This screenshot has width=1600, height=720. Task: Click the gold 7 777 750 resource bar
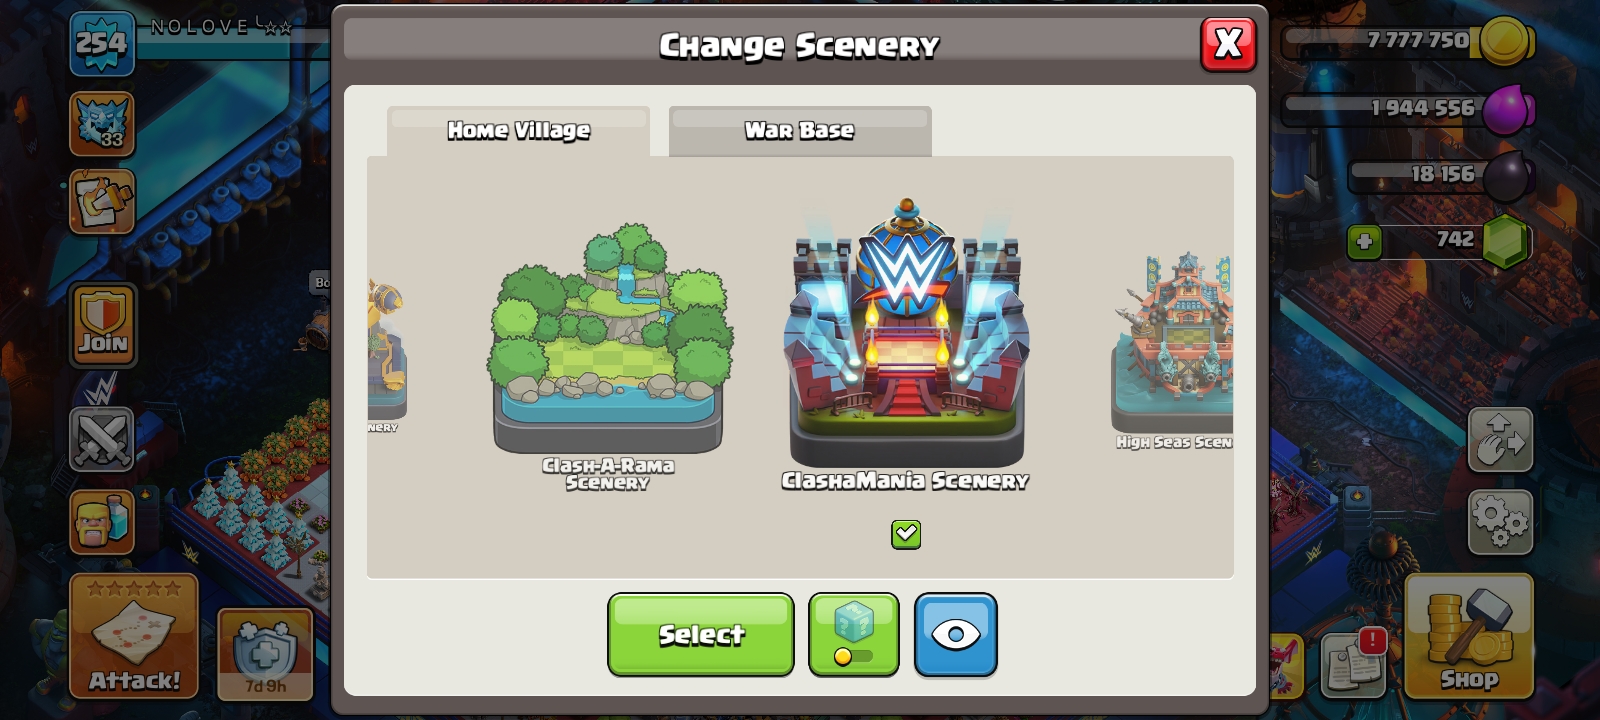(x=1405, y=41)
